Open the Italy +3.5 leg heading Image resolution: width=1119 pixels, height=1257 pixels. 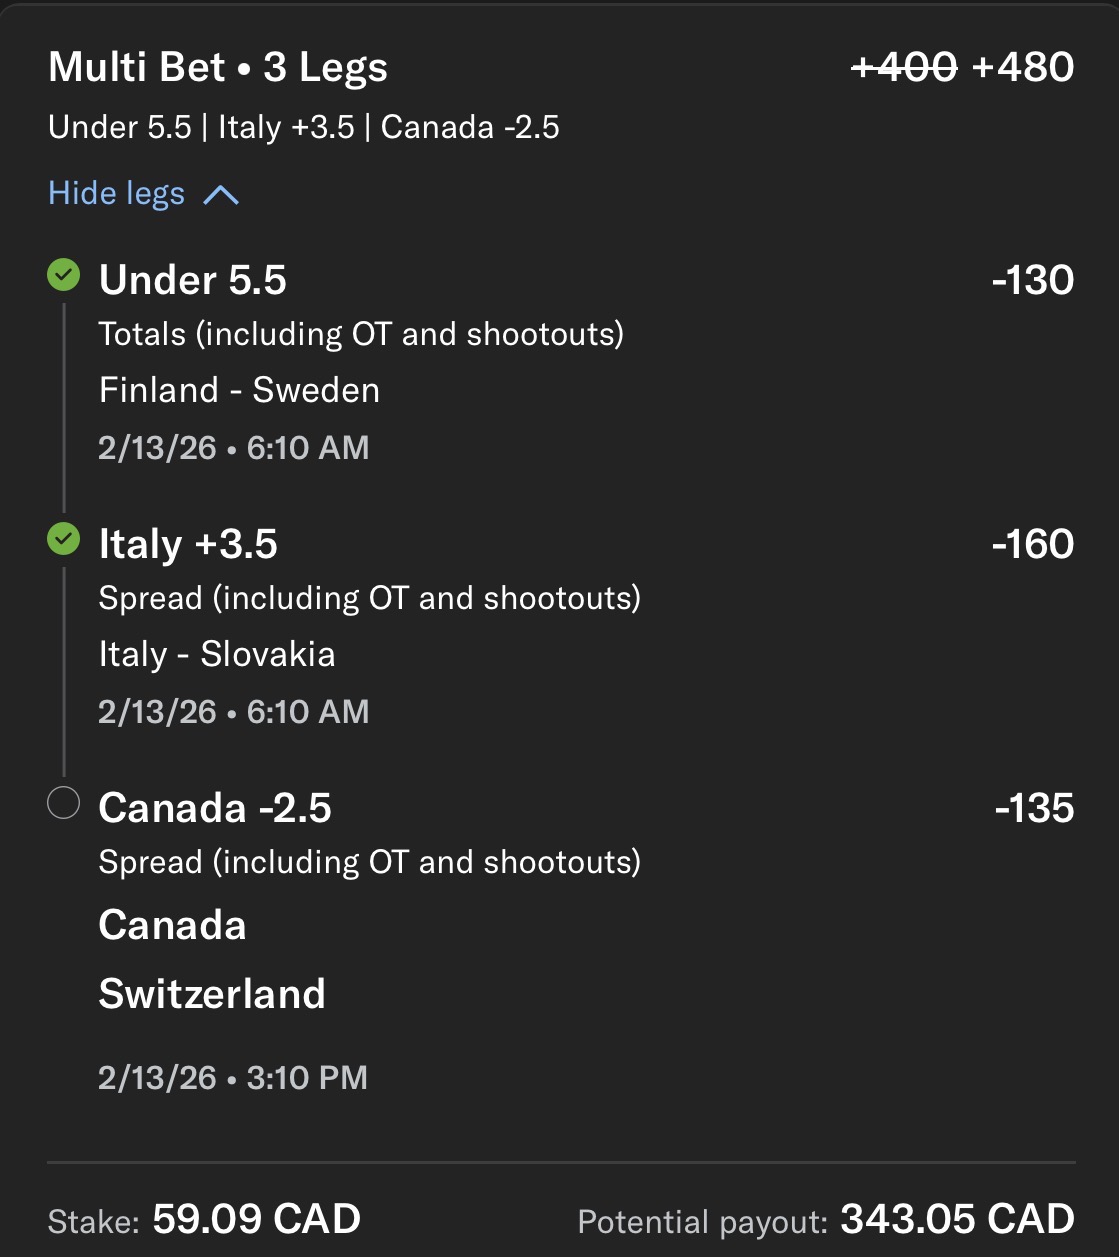pyautogui.click(x=188, y=544)
